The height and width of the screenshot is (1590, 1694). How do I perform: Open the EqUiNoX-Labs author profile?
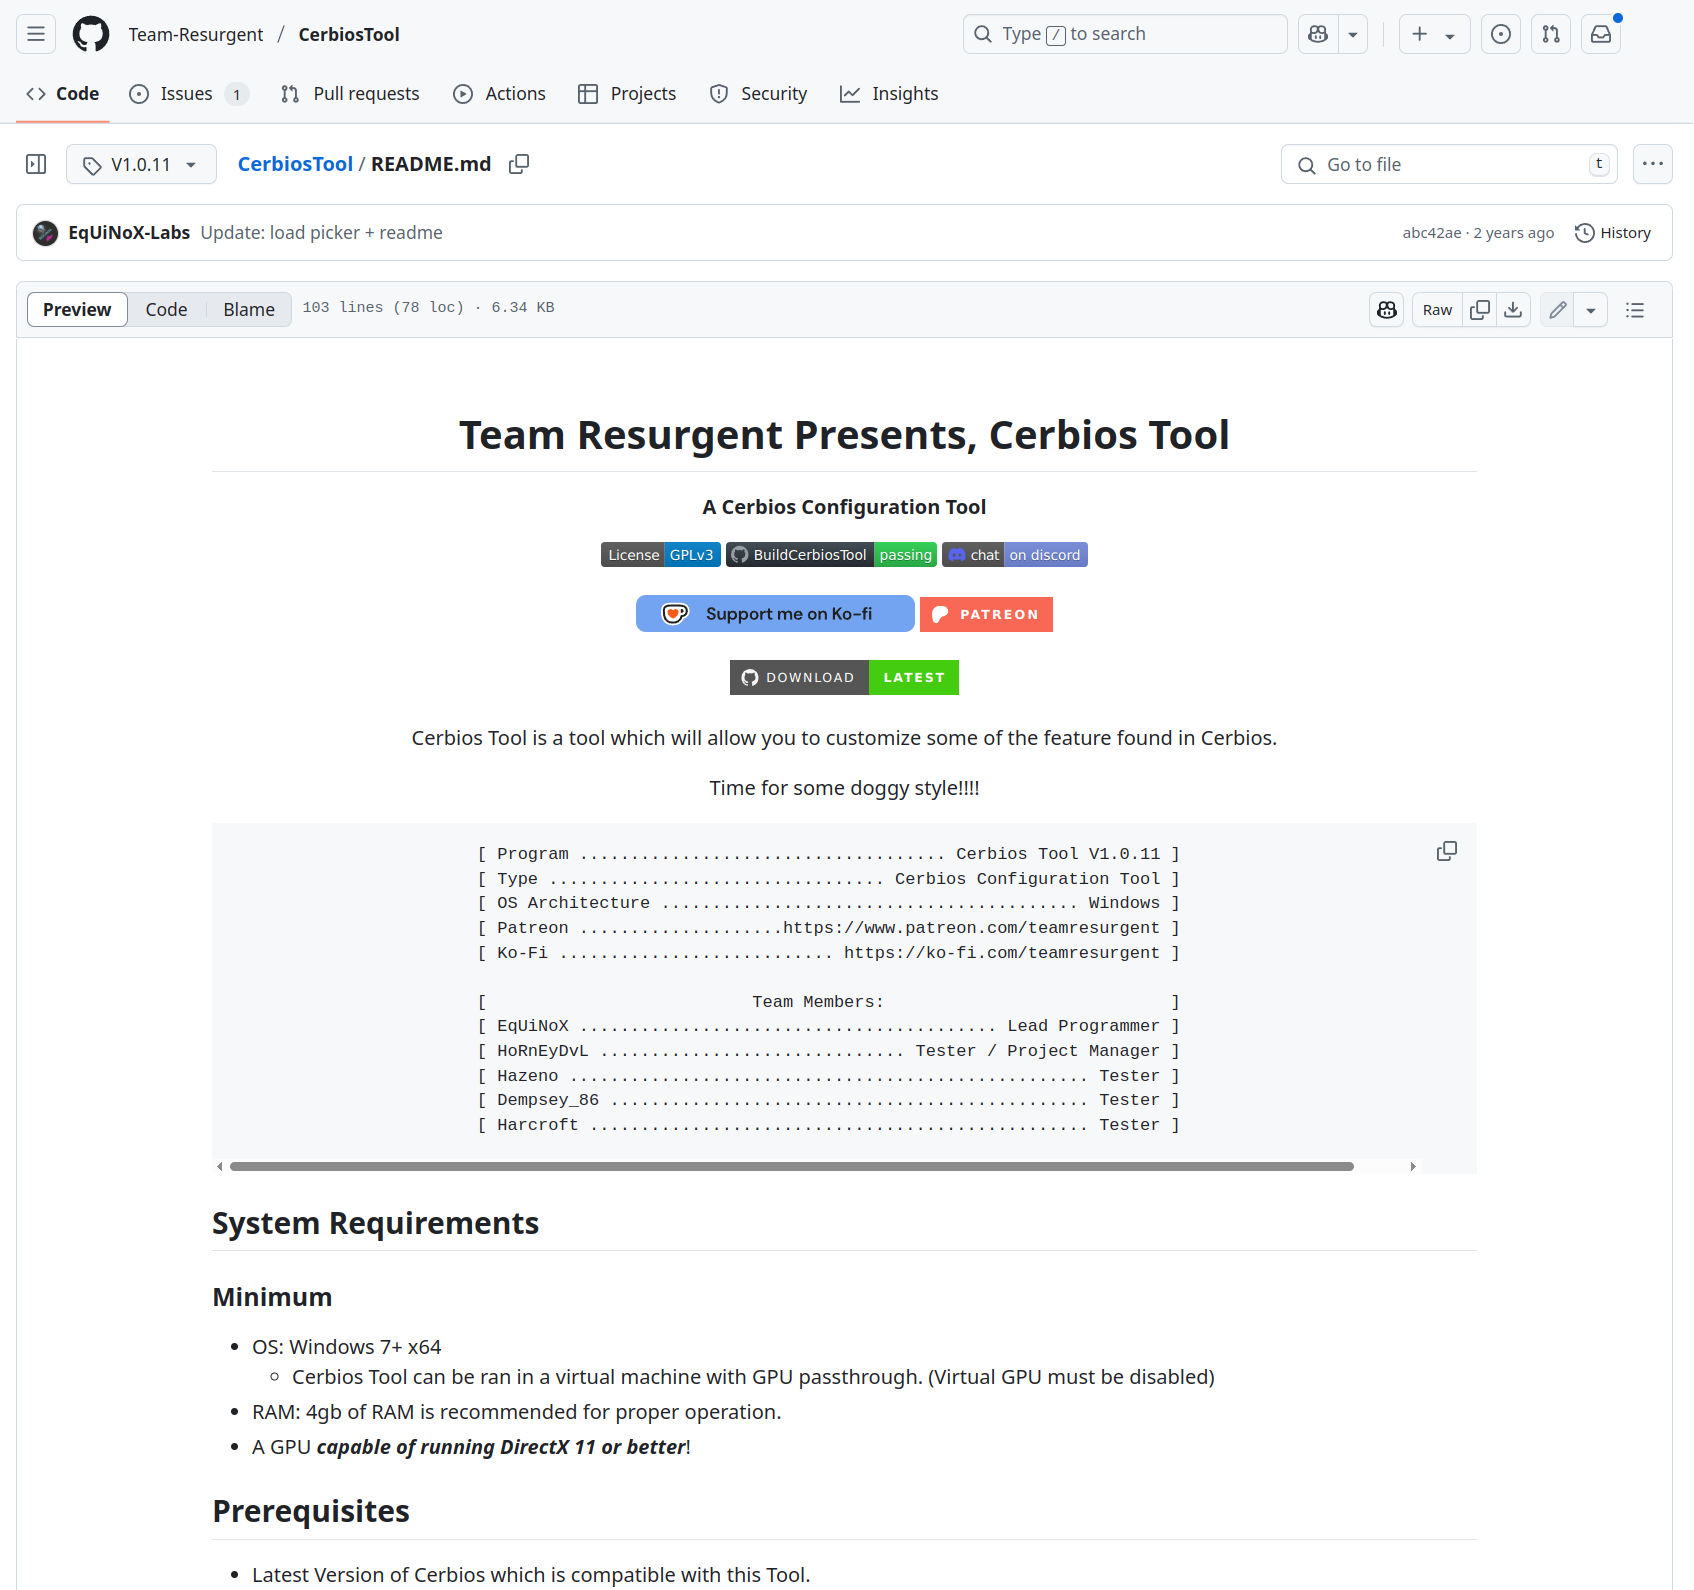tap(129, 233)
